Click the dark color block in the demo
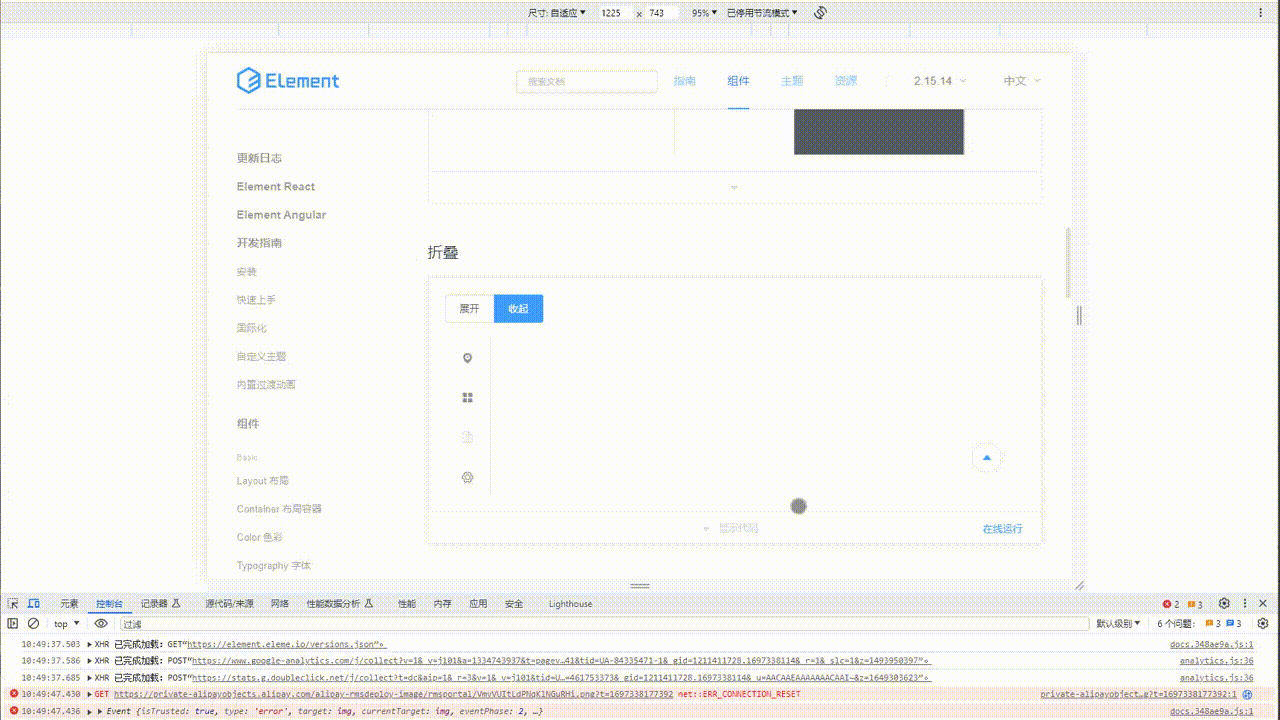The height and width of the screenshot is (720, 1280). (879, 132)
